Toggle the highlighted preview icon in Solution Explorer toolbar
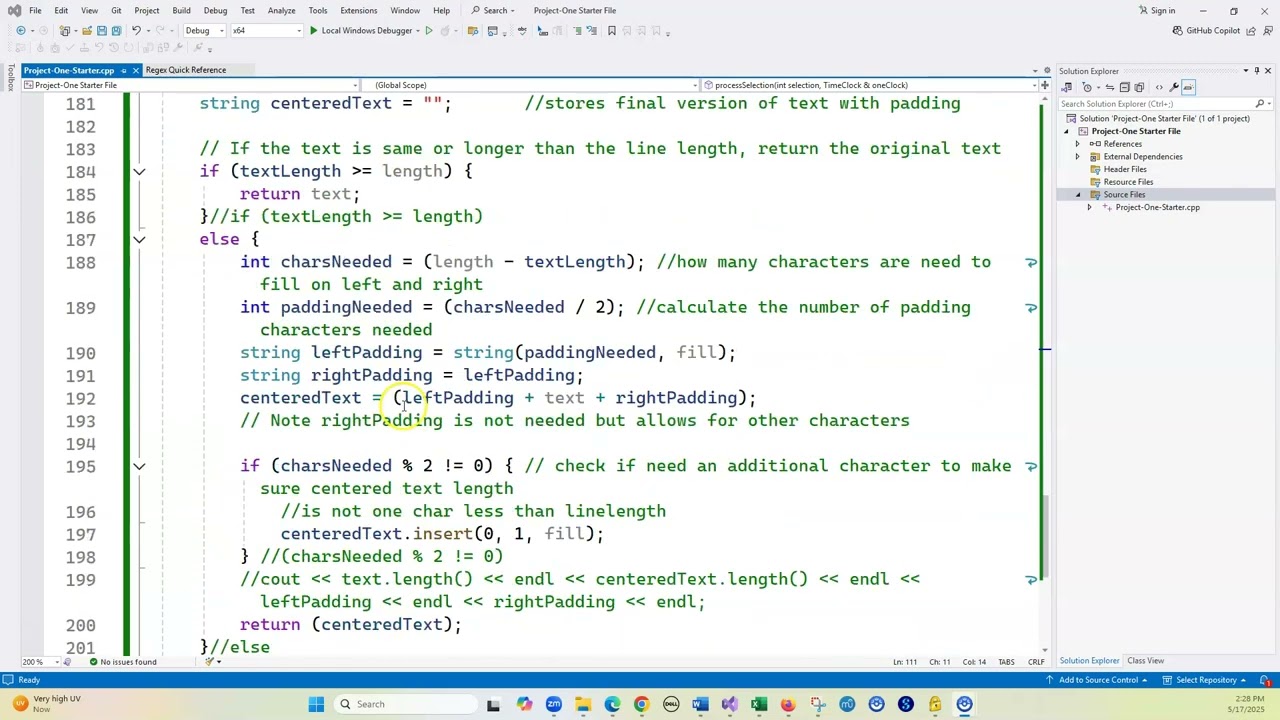 (1189, 87)
